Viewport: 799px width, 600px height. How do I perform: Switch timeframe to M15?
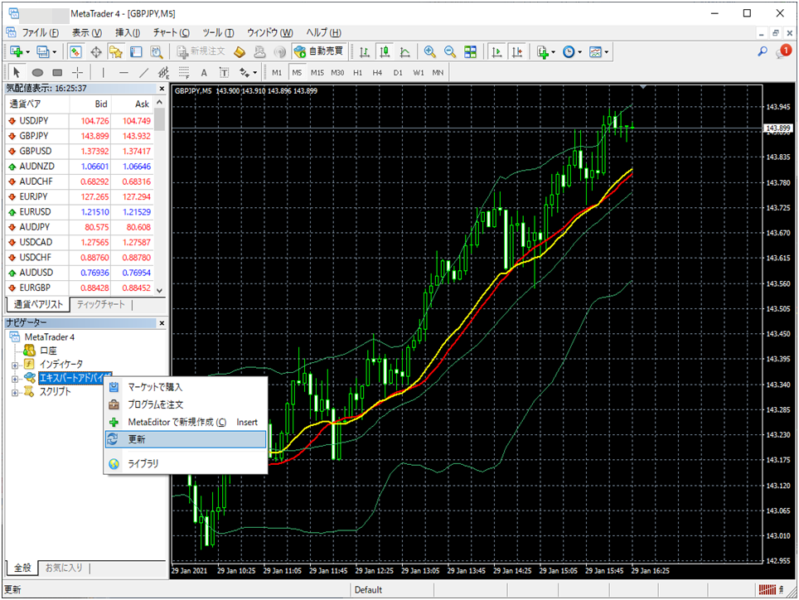click(317, 72)
